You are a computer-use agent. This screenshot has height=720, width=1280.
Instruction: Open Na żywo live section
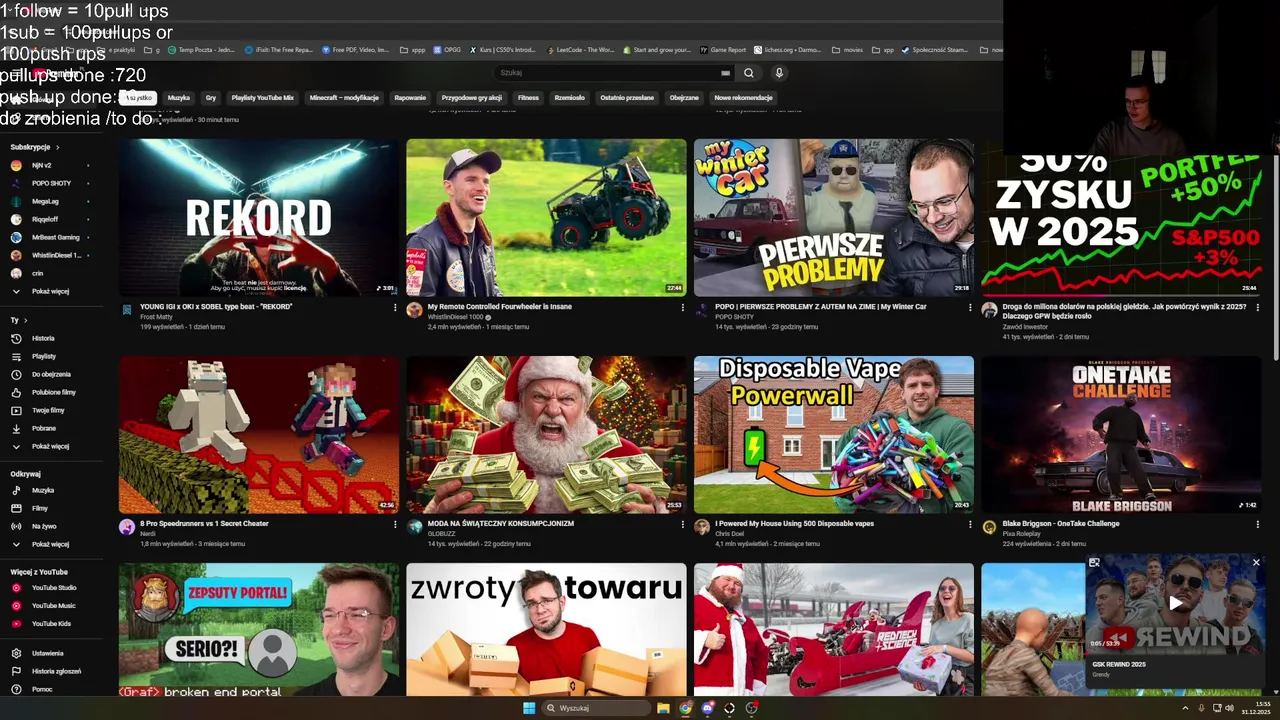pos(44,526)
